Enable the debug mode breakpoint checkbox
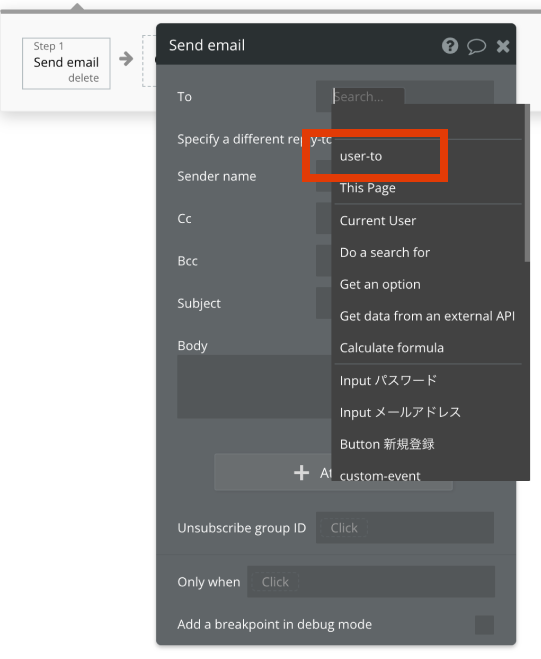The height and width of the screenshot is (659, 541). point(484,625)
